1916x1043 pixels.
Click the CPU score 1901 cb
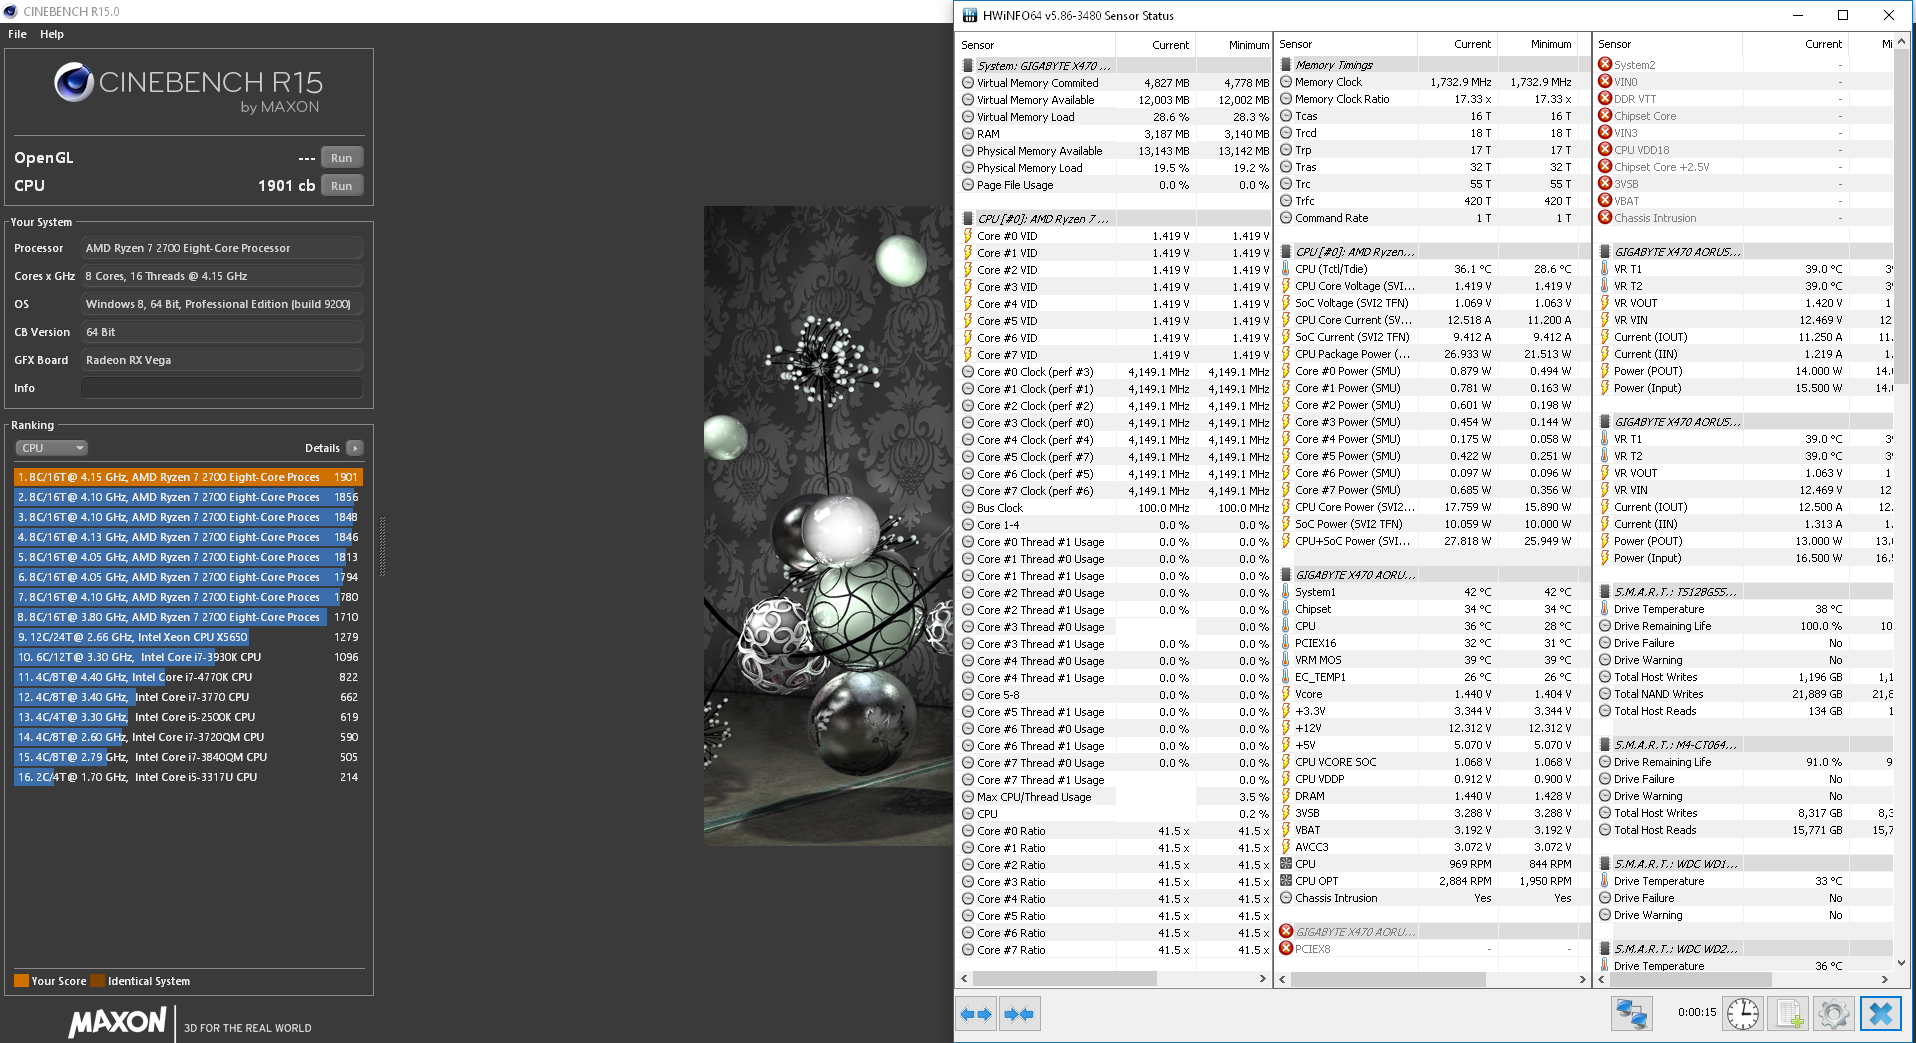(287, 186)
